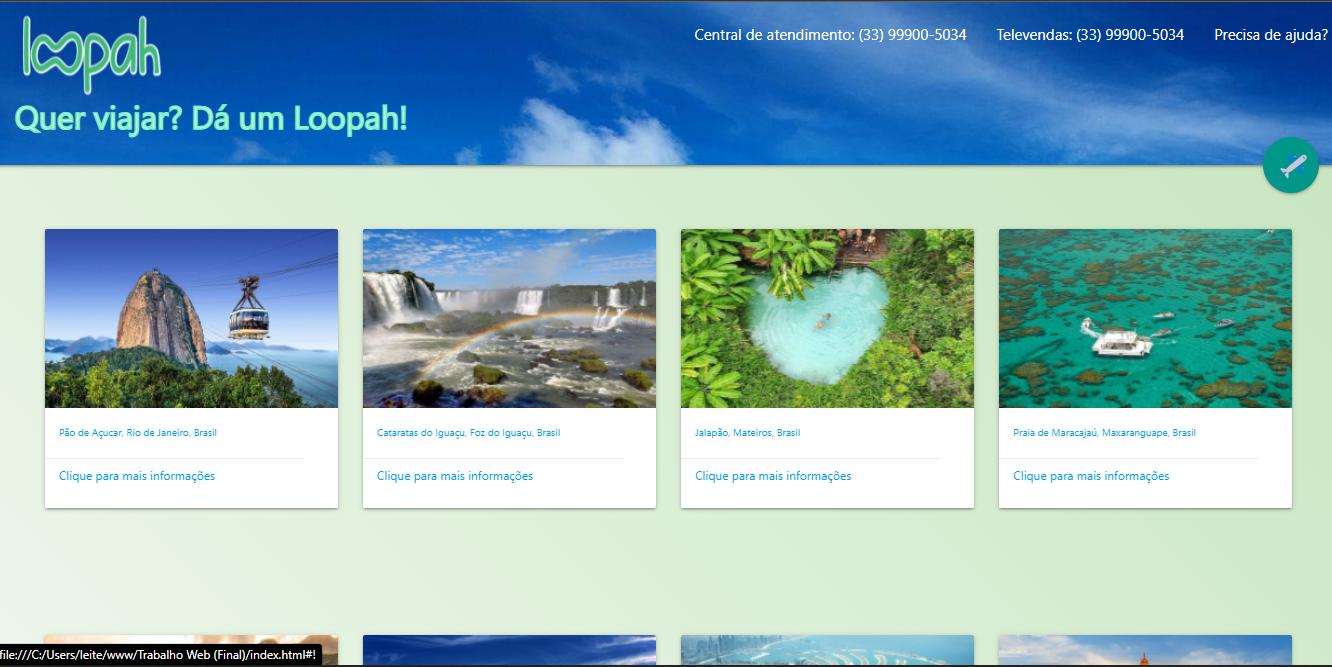This screenshot has width=1332, height=667.
Task: Click the Sugarloaf cable car photo
Action: point(190,317)
